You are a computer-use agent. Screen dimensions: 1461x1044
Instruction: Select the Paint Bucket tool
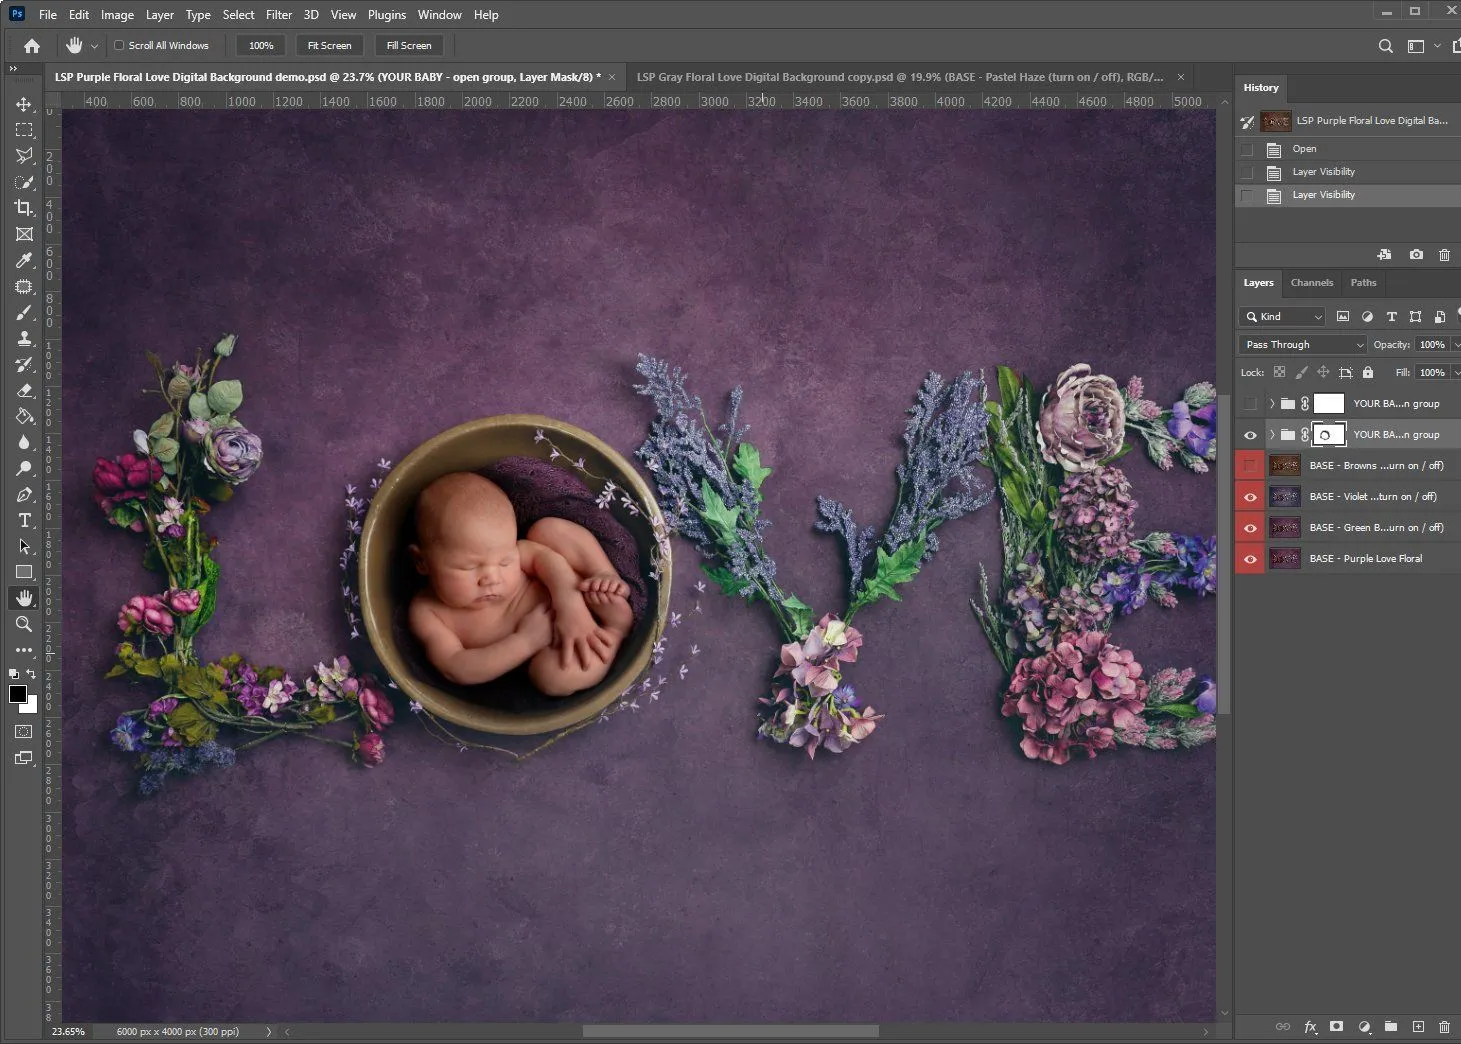pos(24,416)
